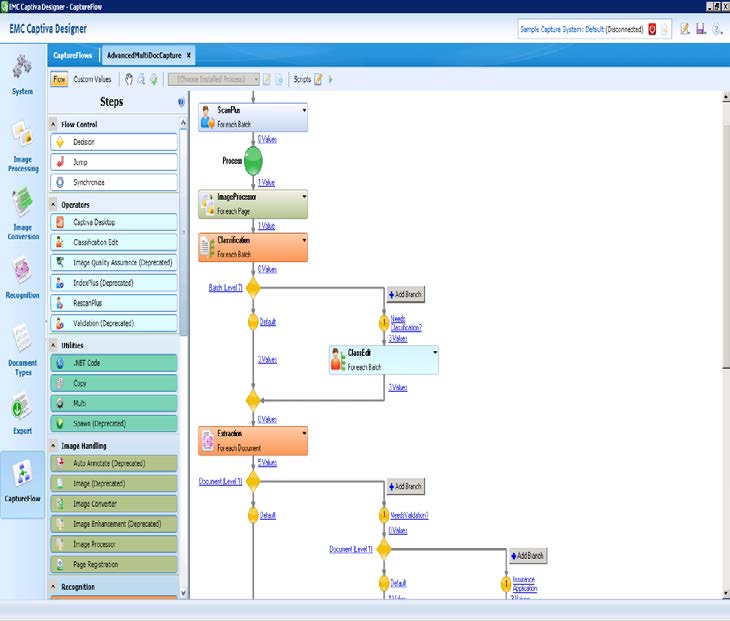Click the green arrow after Scripts
The image size is (730, 621).
331,79
